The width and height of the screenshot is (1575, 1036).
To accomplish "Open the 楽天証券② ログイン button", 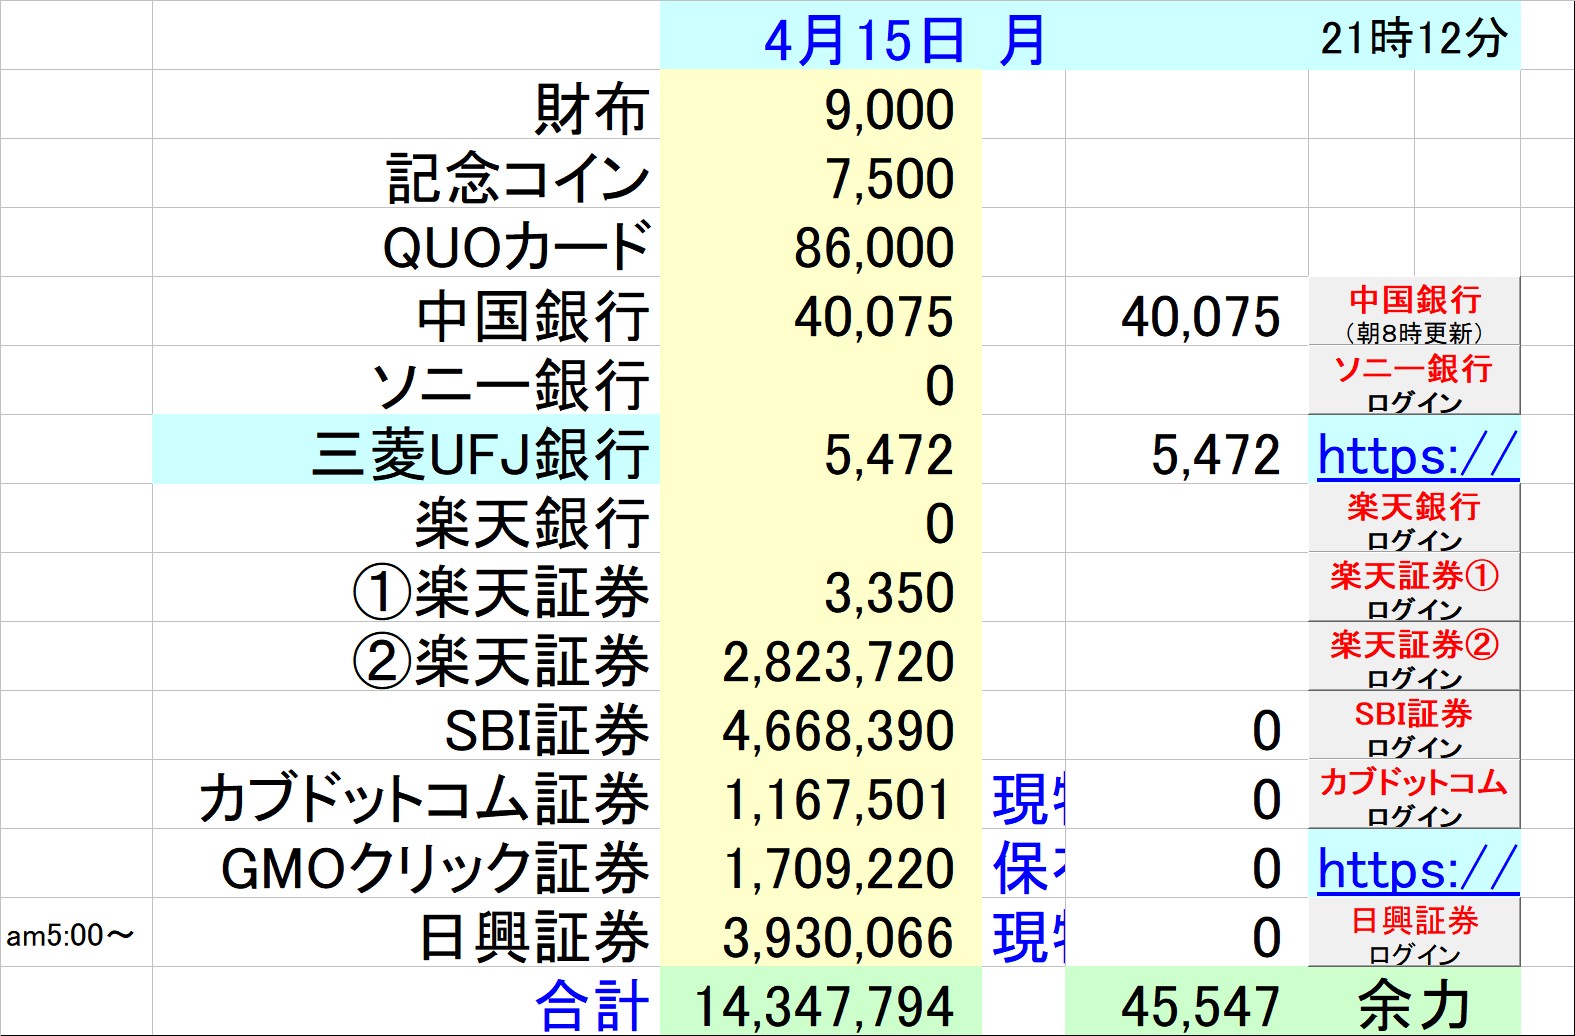I will click(1414, 657).
